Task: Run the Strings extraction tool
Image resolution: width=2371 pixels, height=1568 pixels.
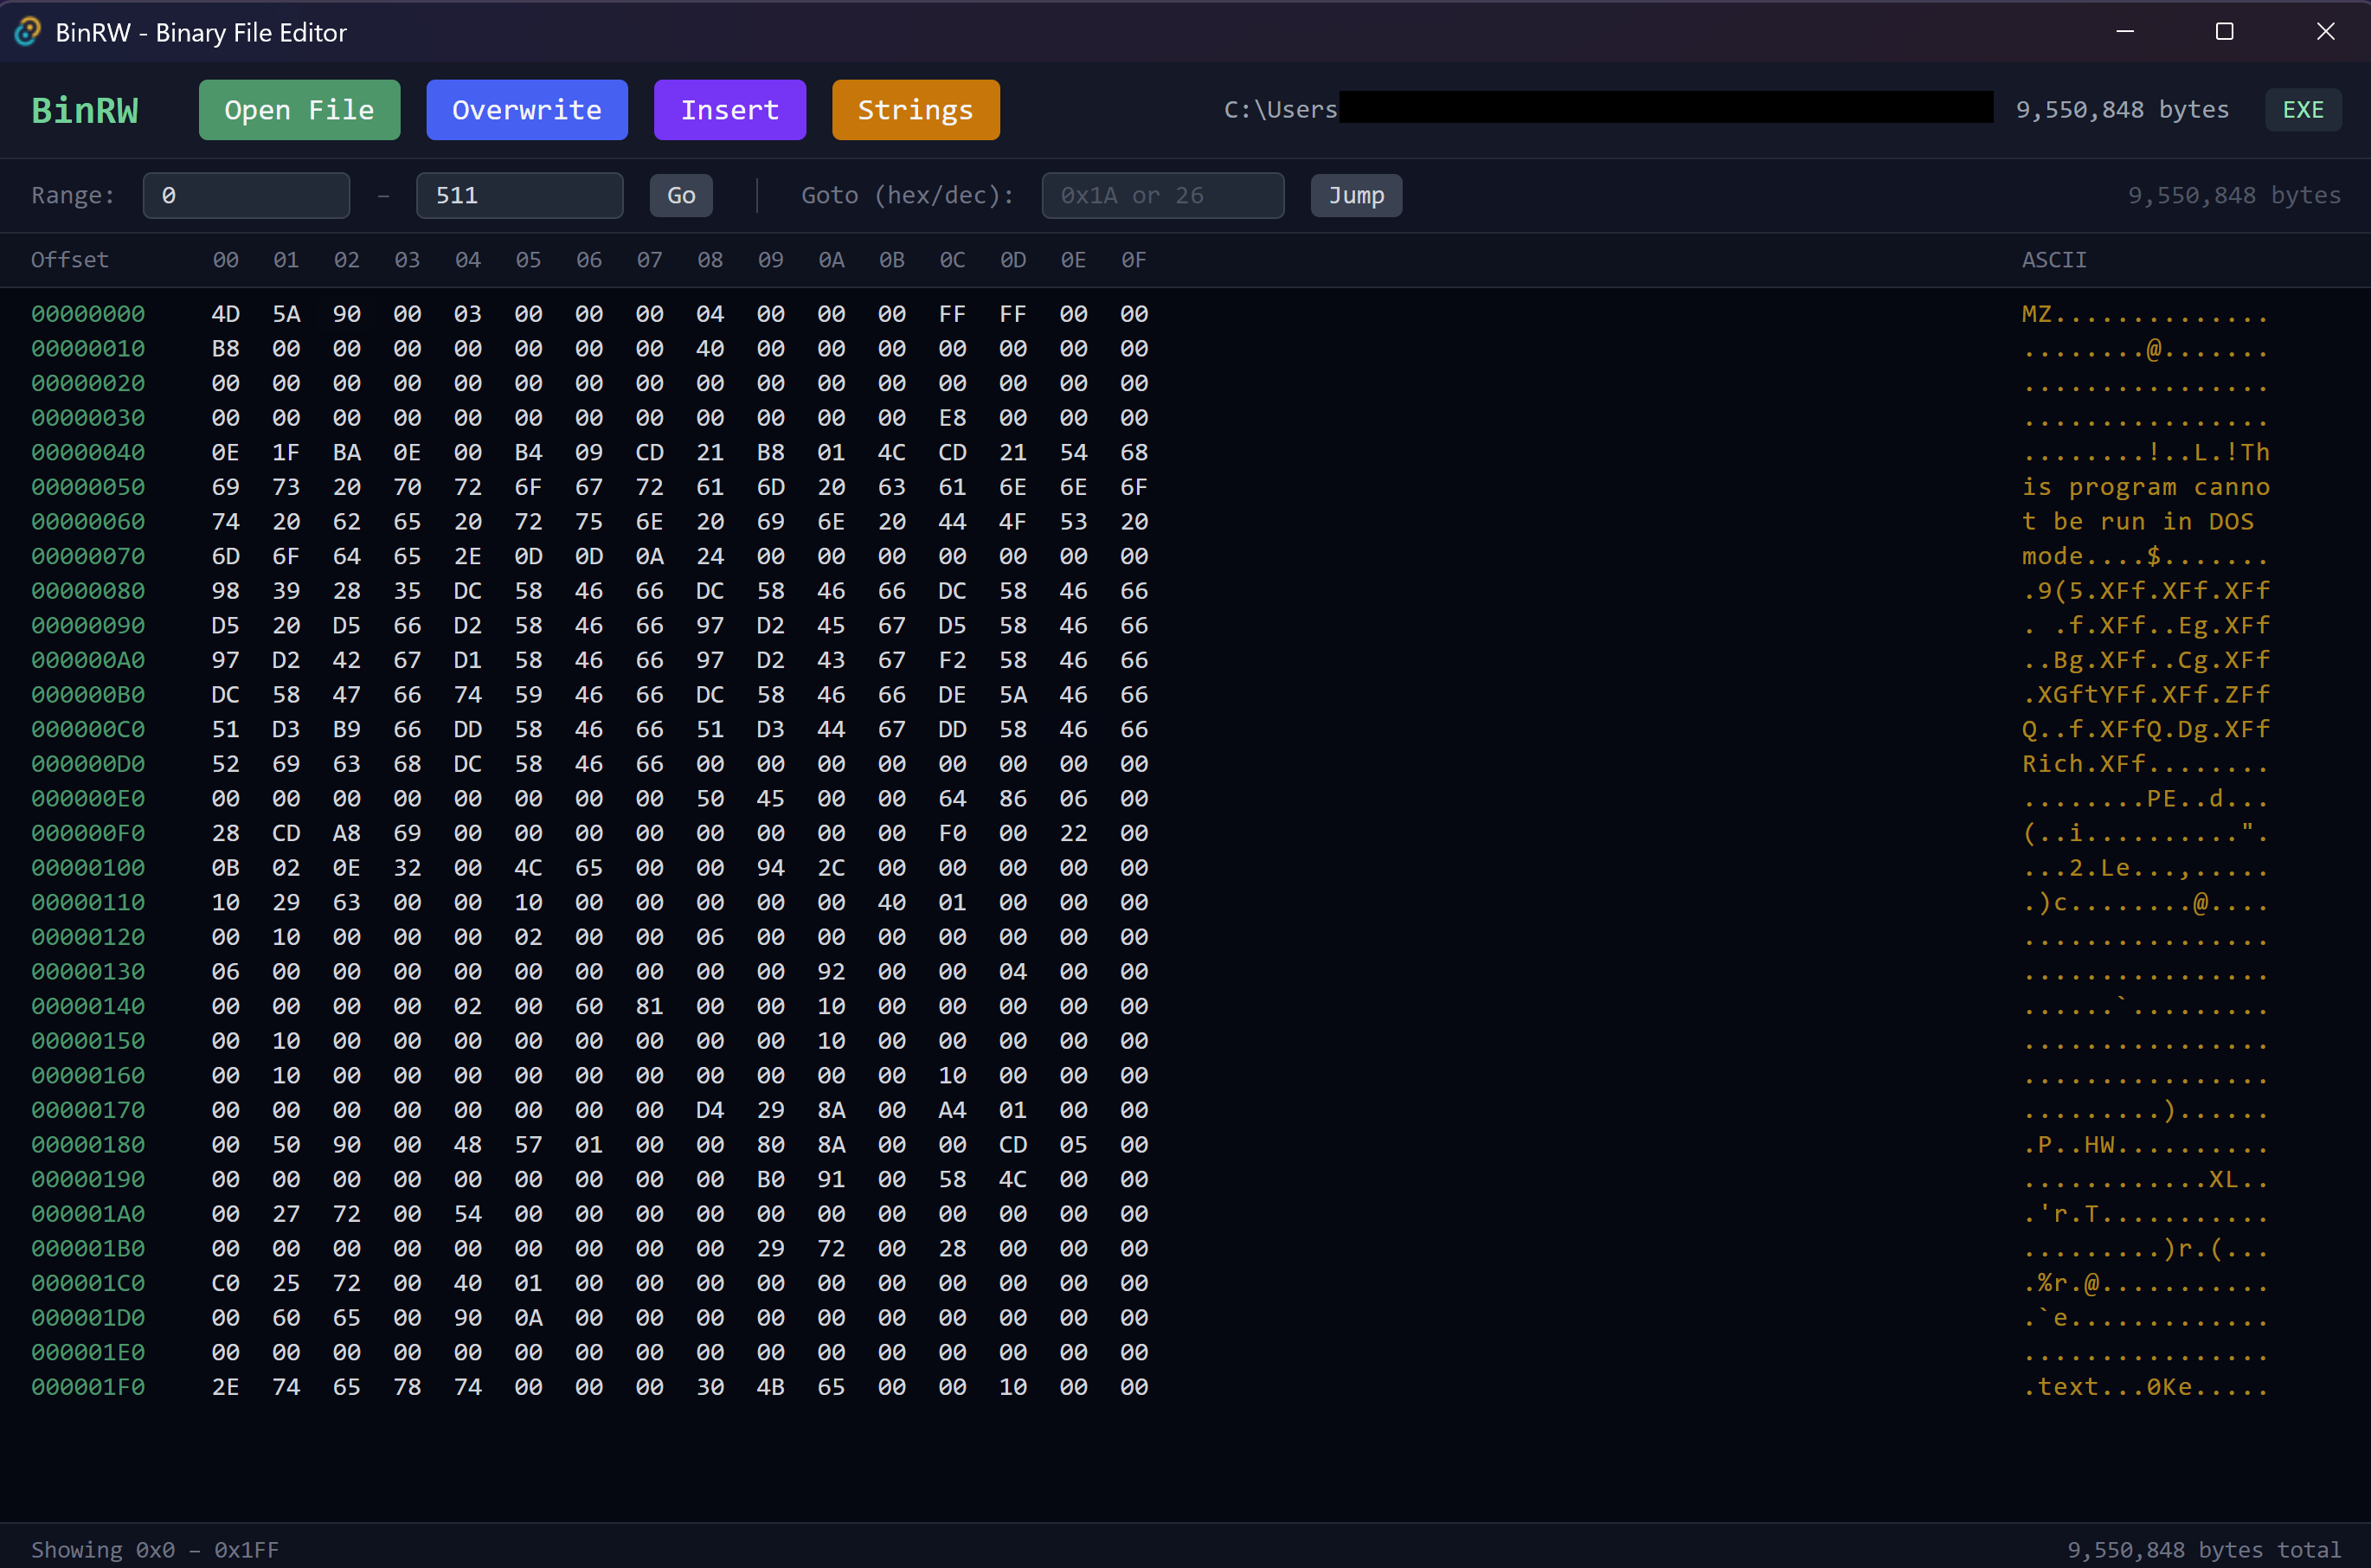Action: pyautogui.click(x=915, y=109)
